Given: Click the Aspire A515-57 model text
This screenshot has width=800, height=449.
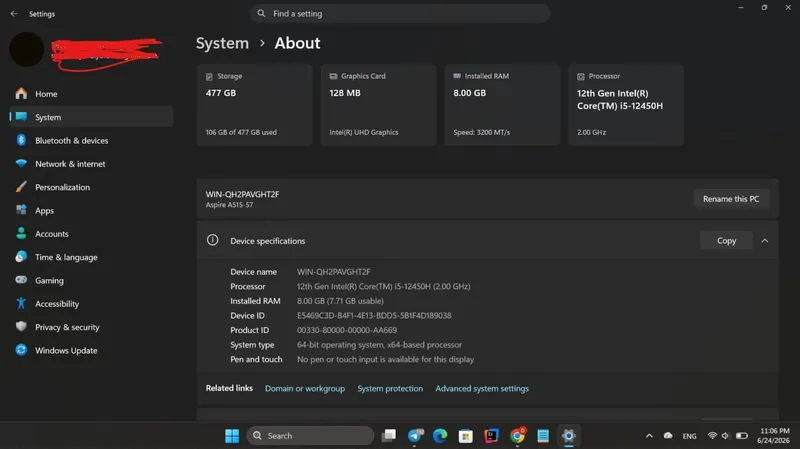Looking at the screenshot, I should (x=229, y=205).
